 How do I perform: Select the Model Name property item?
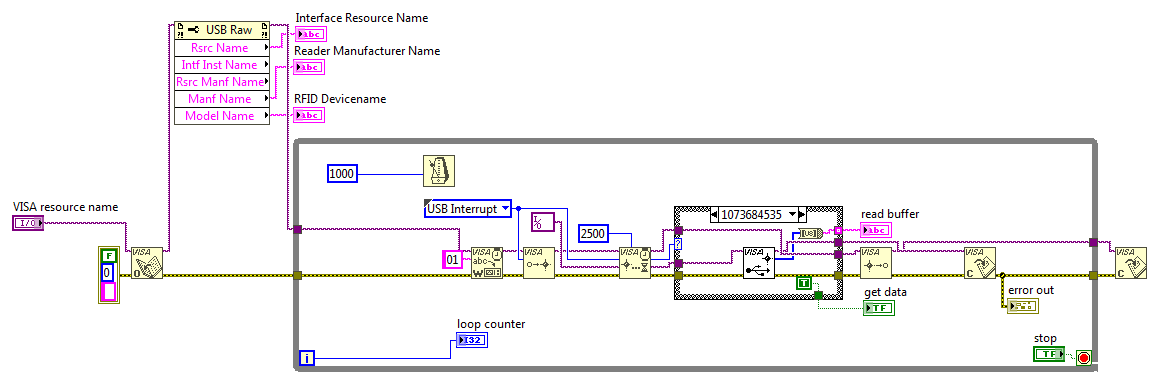(x=222, y=116)
